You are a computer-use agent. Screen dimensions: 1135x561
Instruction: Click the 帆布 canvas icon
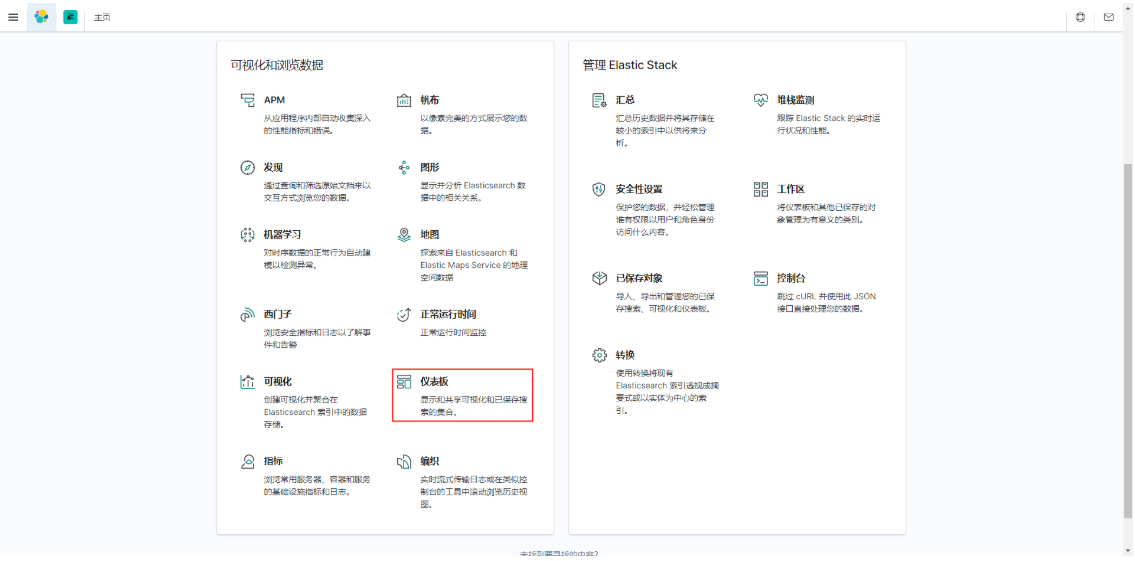(x=404, y=101)
